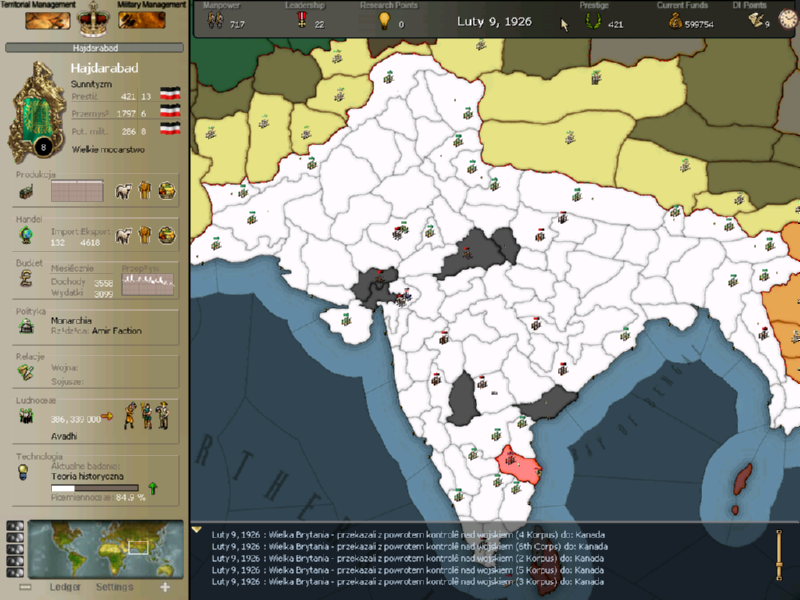This screenshot has width=800, height=600.
Task: Open Settings
Action: [x=114, y=587]
